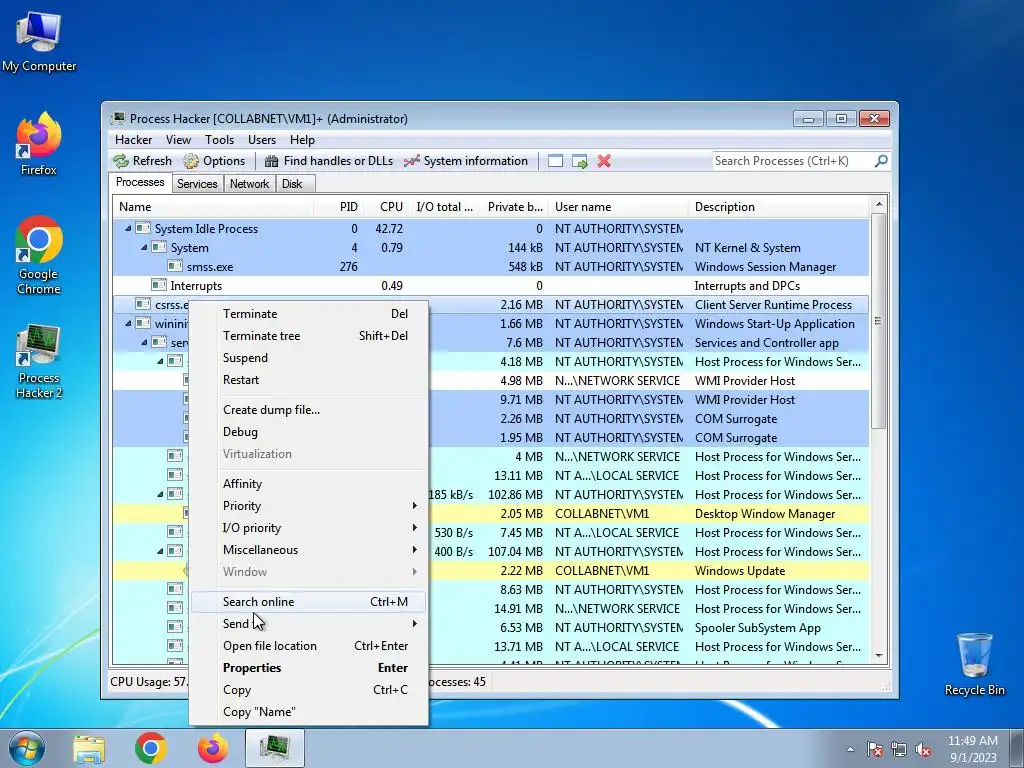Switch to the Network tab

[x=249, y=184]
